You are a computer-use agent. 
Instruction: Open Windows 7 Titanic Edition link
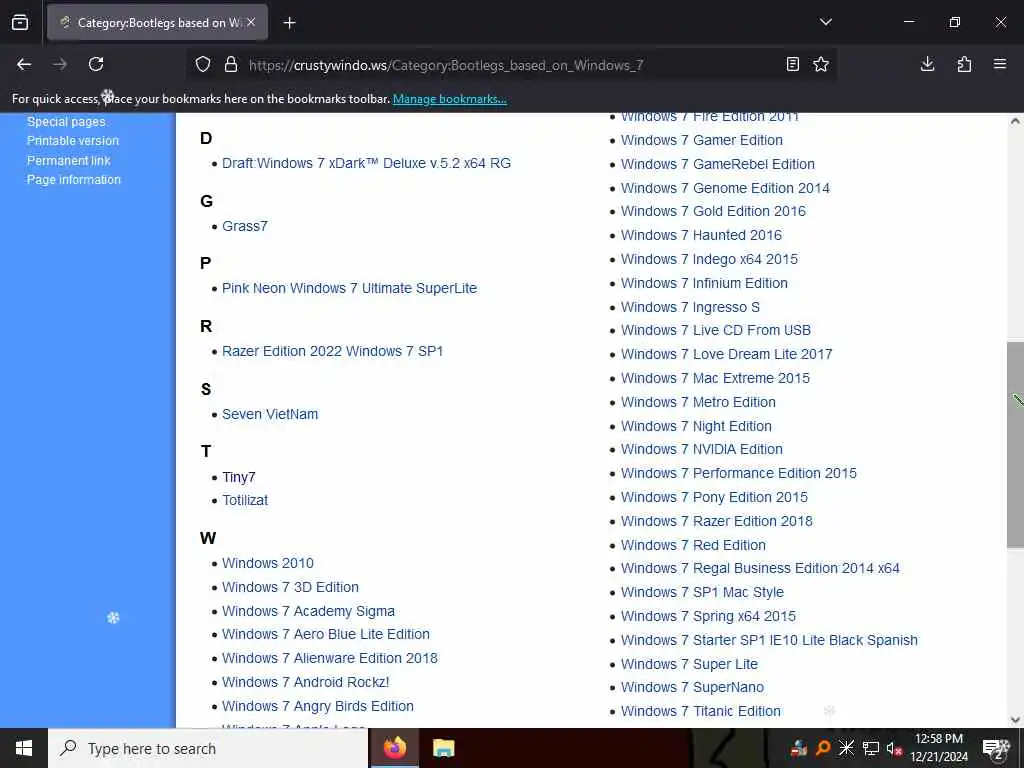pos(701,711)
